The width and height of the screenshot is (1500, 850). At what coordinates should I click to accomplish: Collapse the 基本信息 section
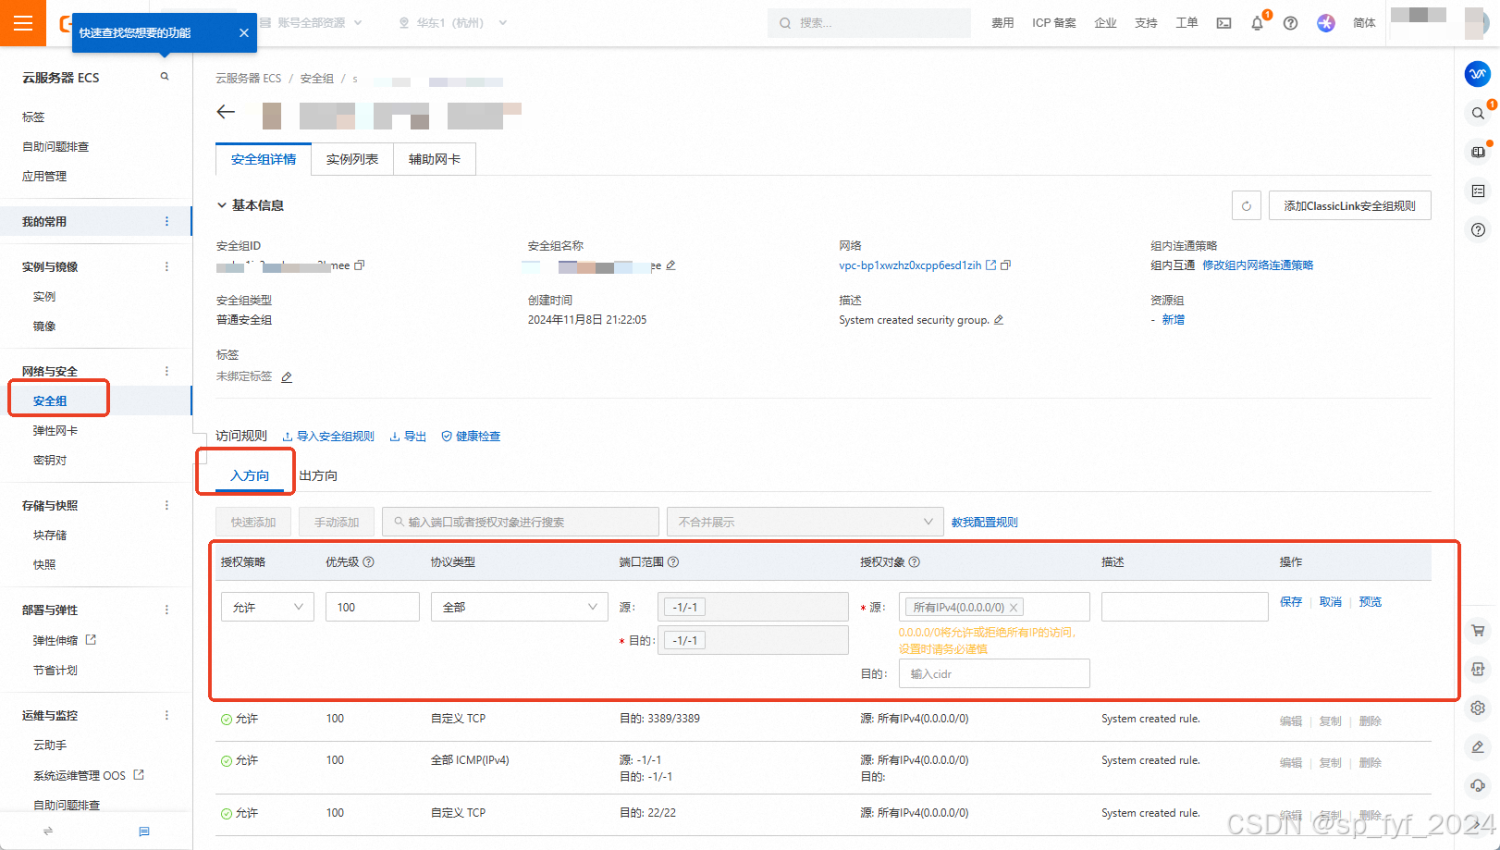(x=222, y=205)
